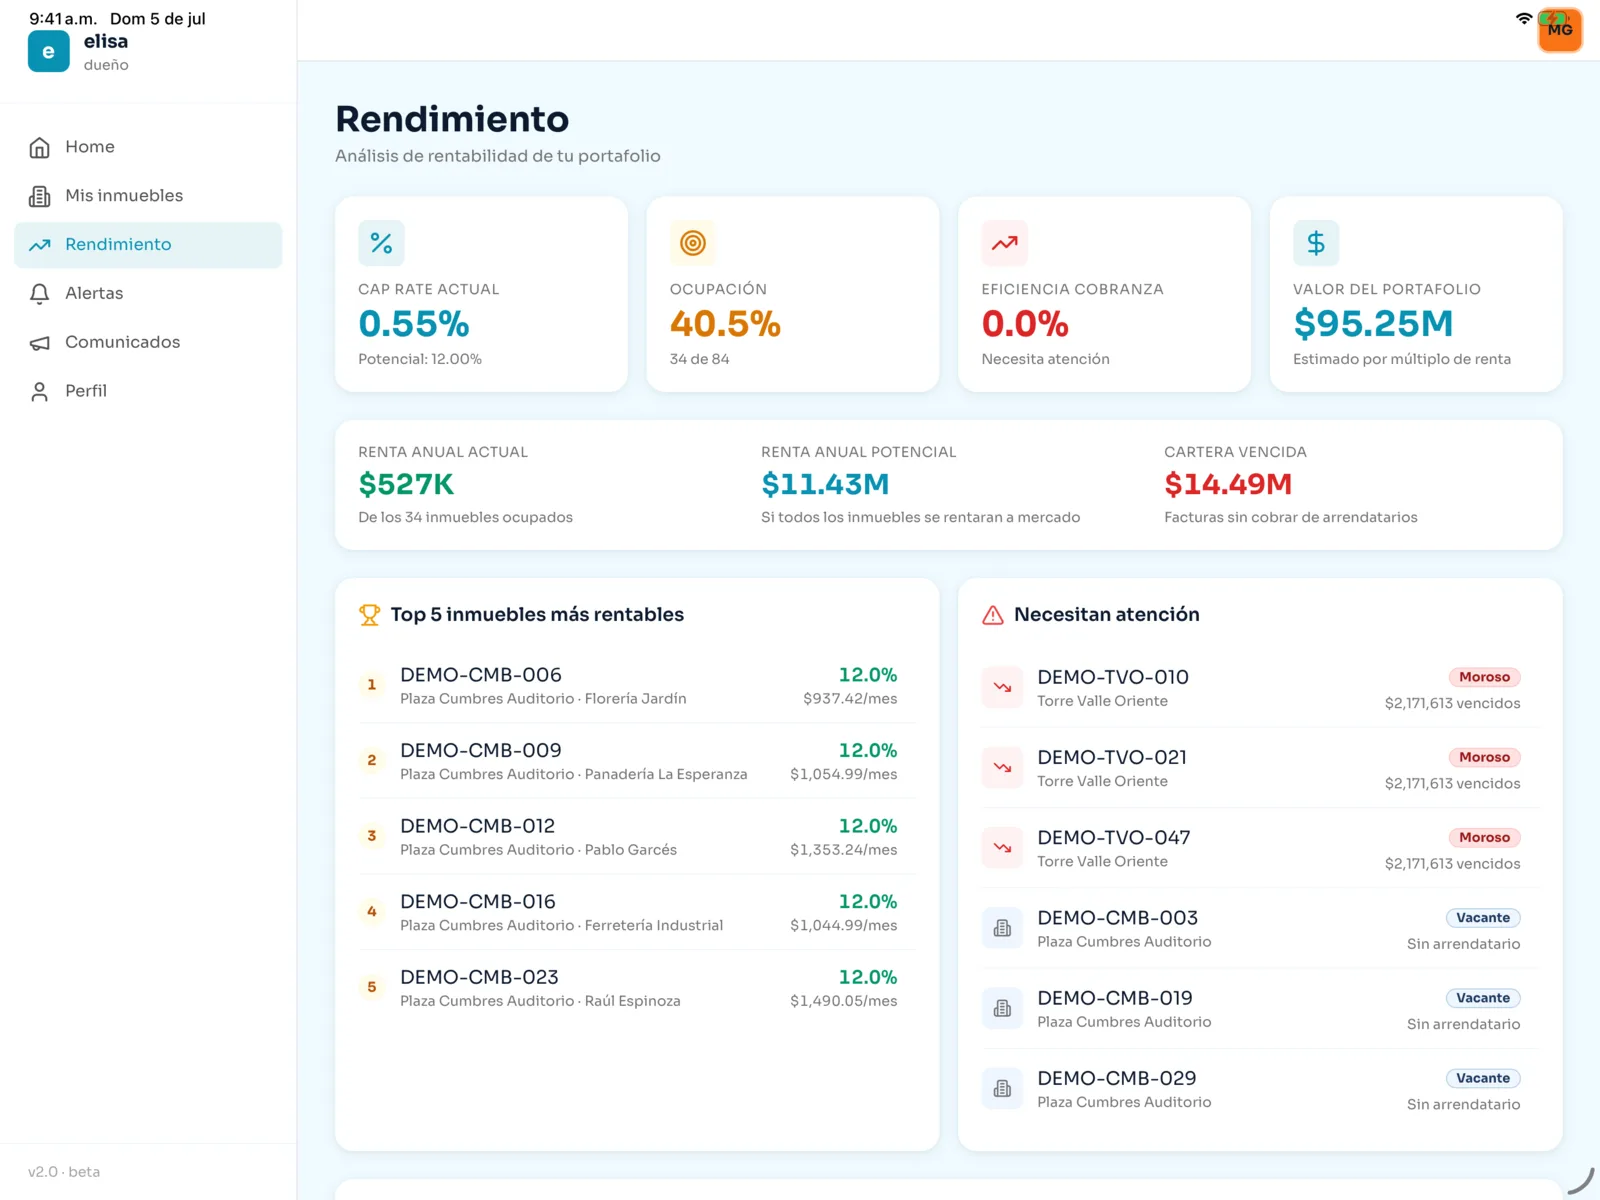Click the downtrend icon for DEMO-TVO-010
Viewport: 1600px width, 1200px height.
(1002, 687)
